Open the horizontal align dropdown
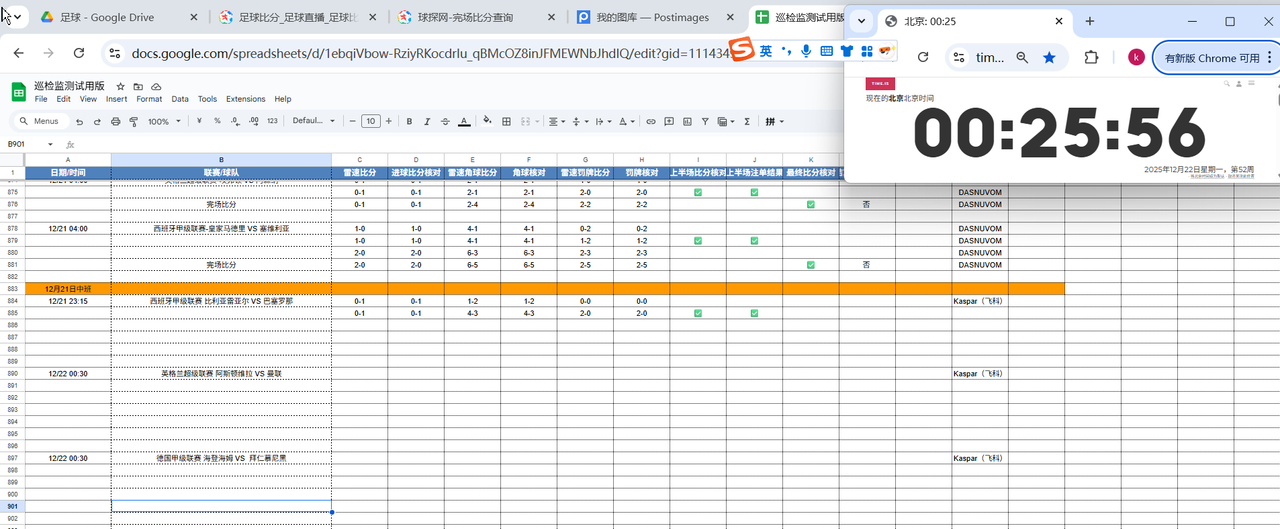This screenshot has height=529, width=1280. click(x=556, y=121)
